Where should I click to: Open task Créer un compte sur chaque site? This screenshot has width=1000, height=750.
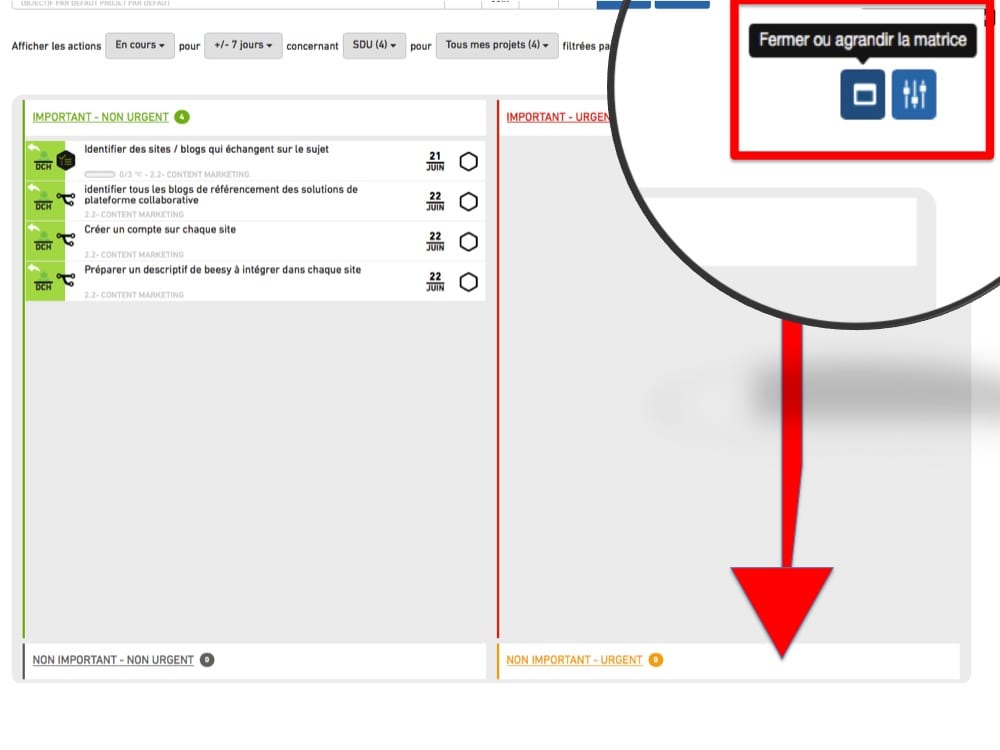pyautogui.click(x=160, y=230)
